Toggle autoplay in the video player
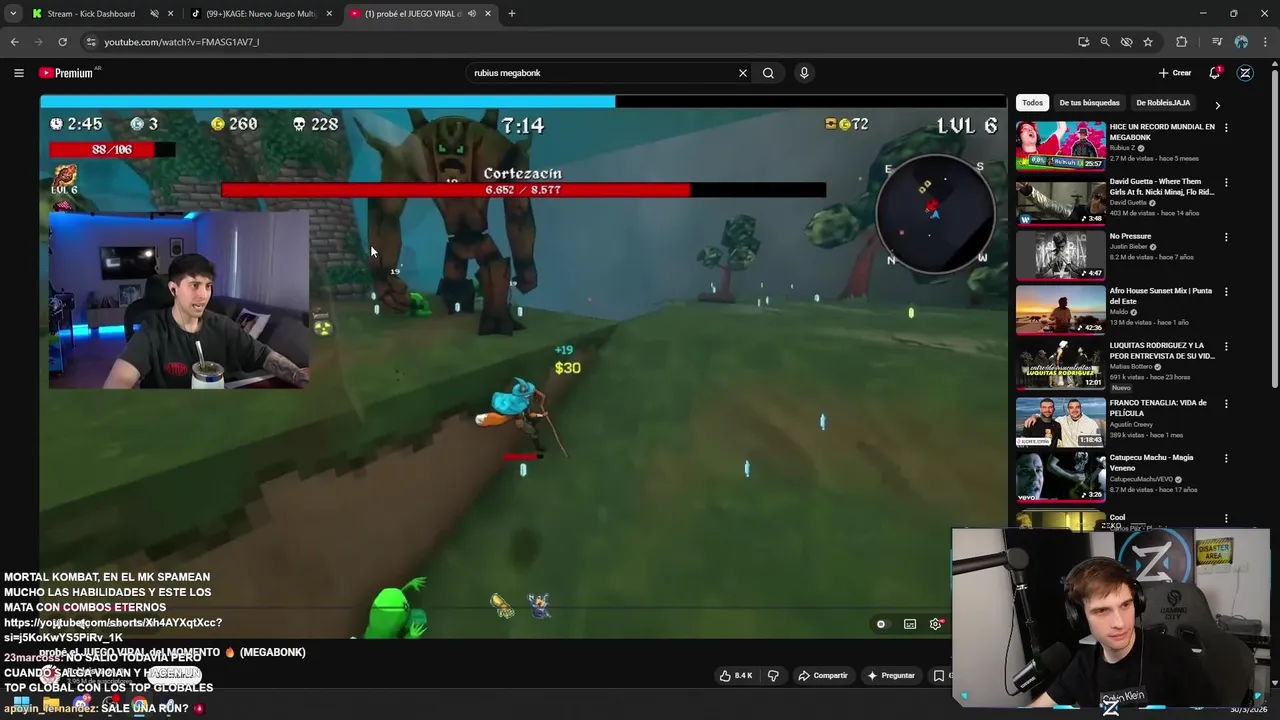 point(881,624)
